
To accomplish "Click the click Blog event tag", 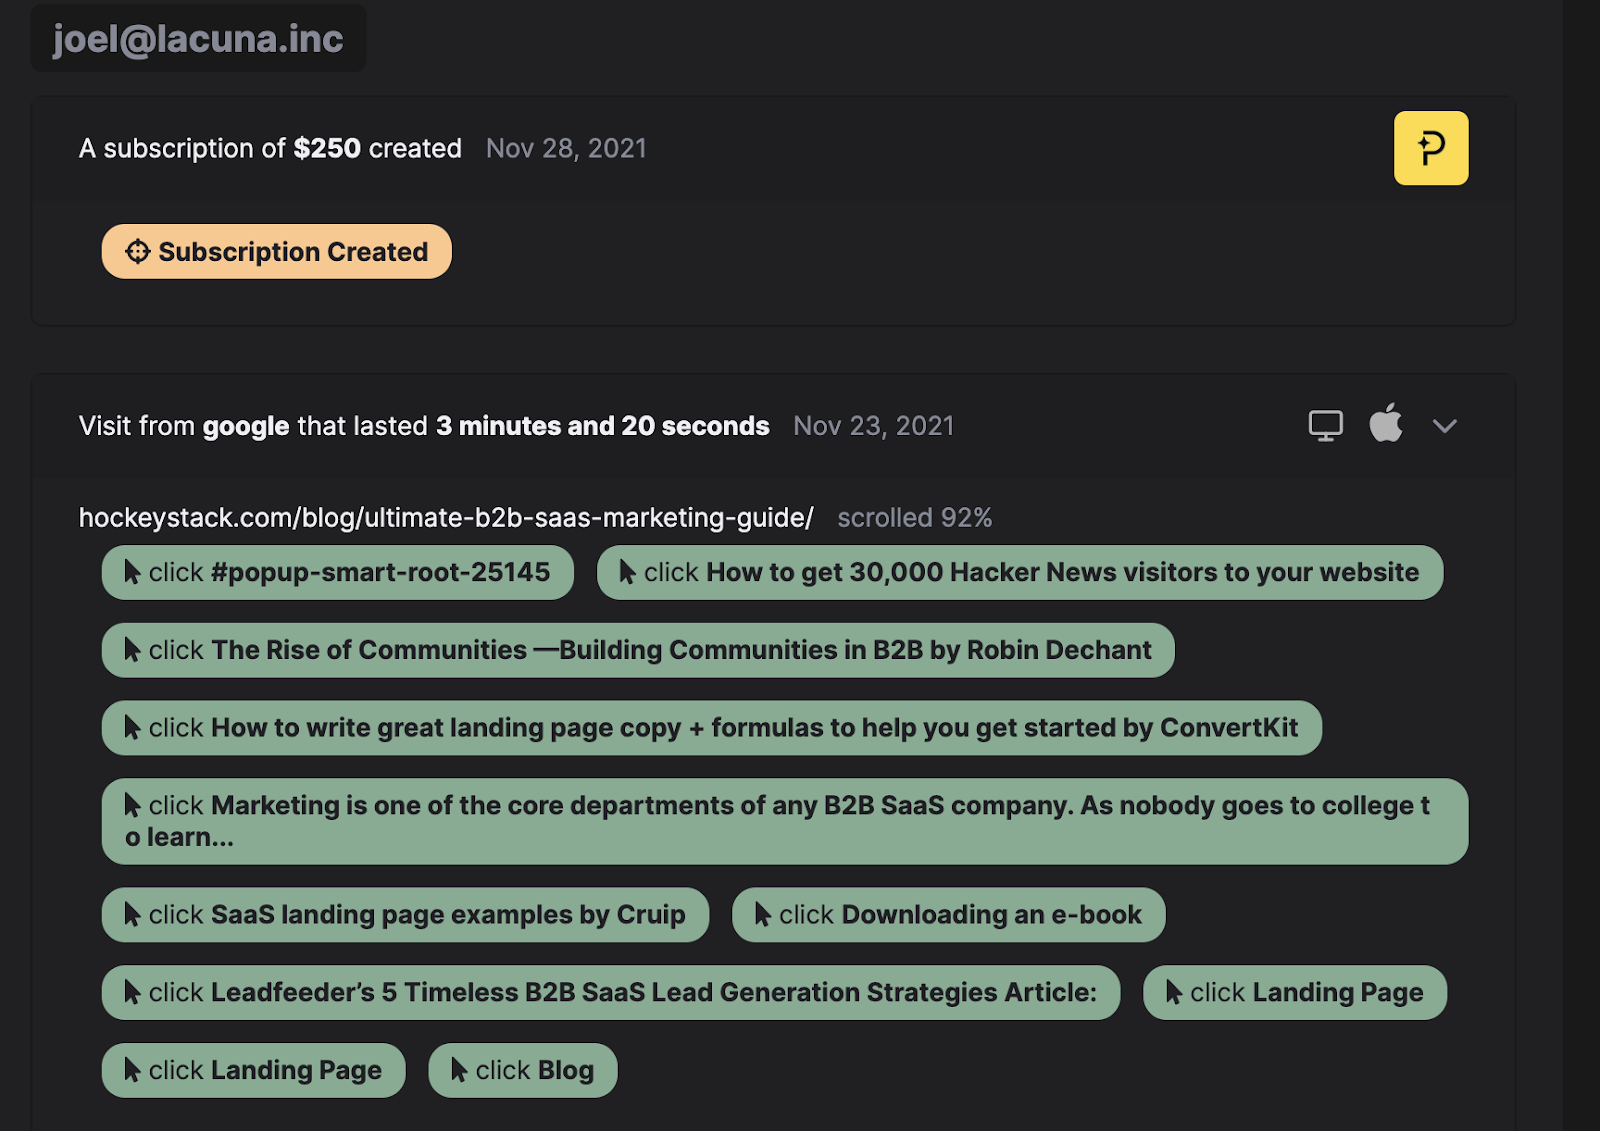I will click(522, 1071).
